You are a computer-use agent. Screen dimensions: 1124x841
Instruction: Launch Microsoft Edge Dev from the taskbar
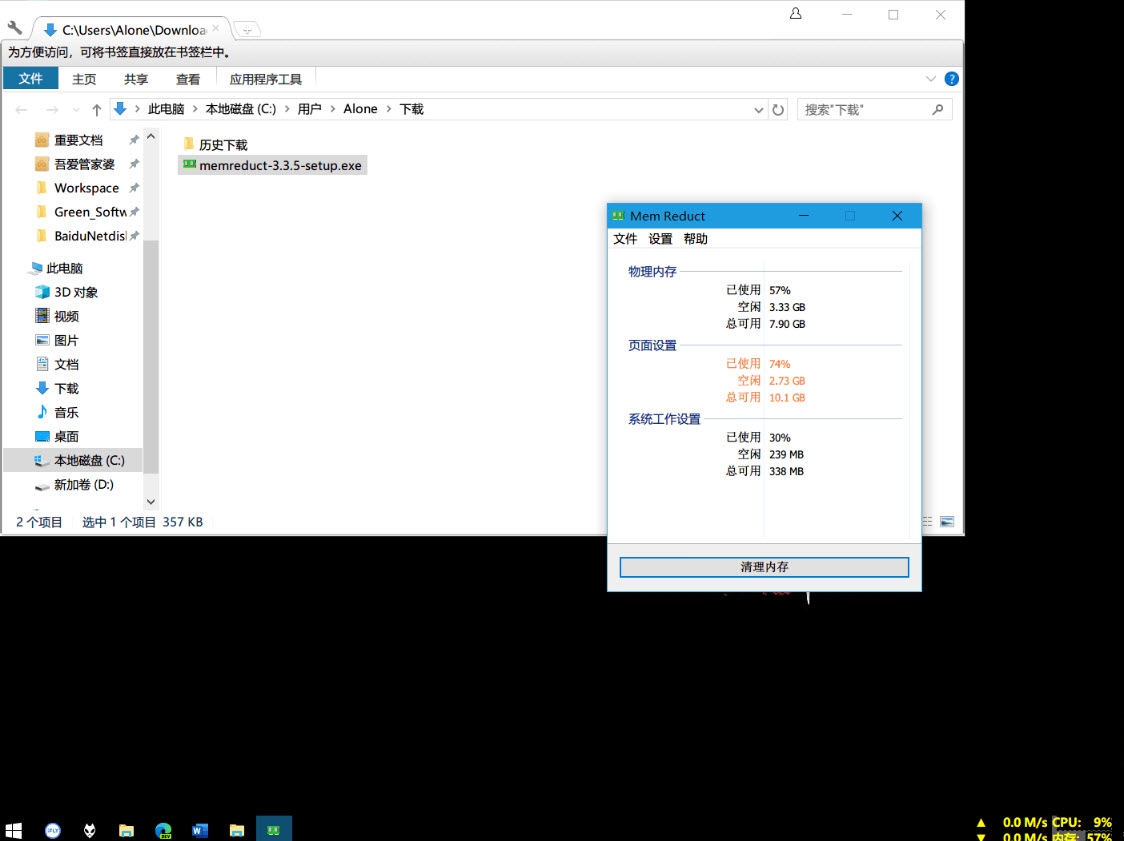162,828
